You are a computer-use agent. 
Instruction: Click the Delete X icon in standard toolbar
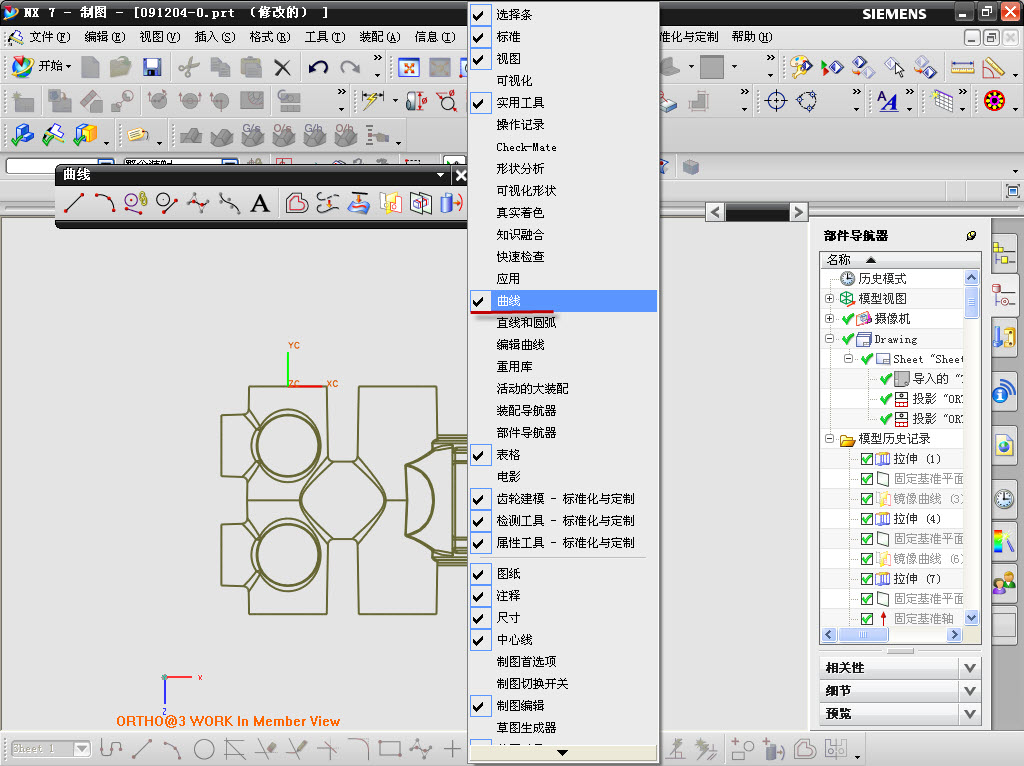(x=282, y=67)
